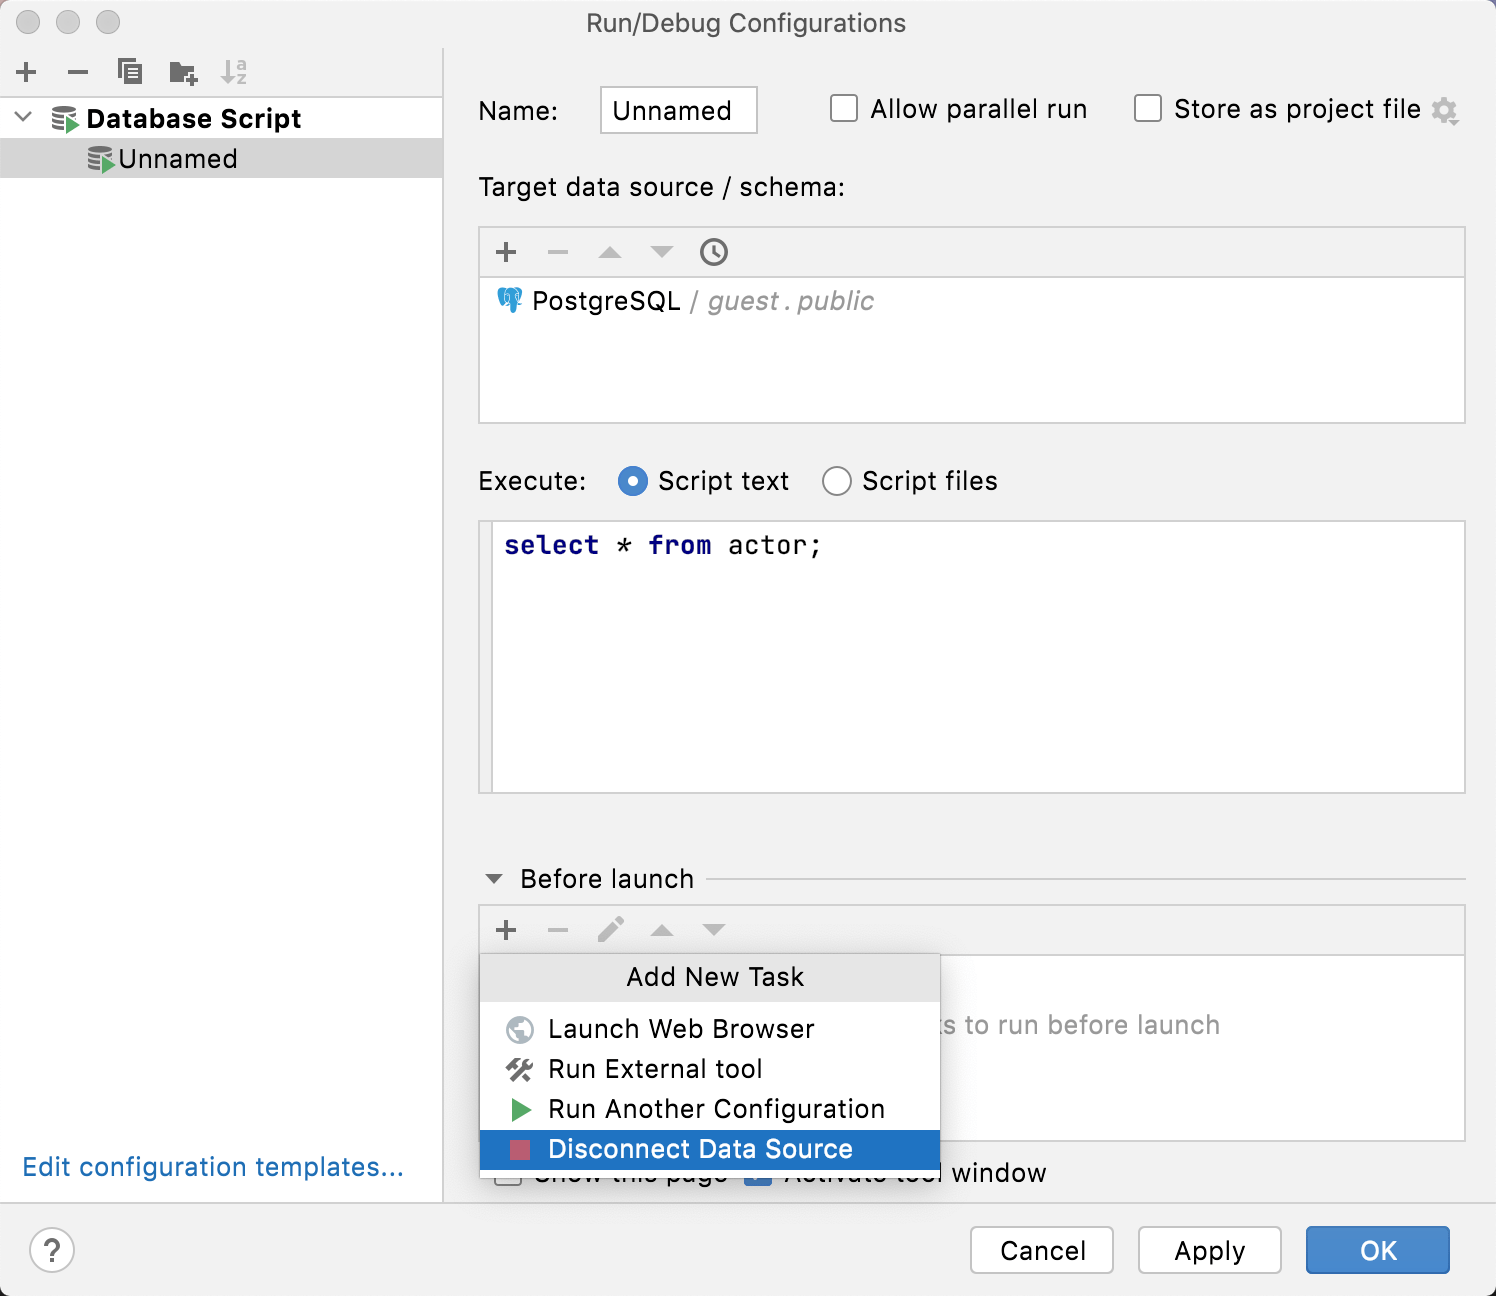The image size is (1496, 1296).
Task: Edit the before launch task
Action: tap(610, 930)
